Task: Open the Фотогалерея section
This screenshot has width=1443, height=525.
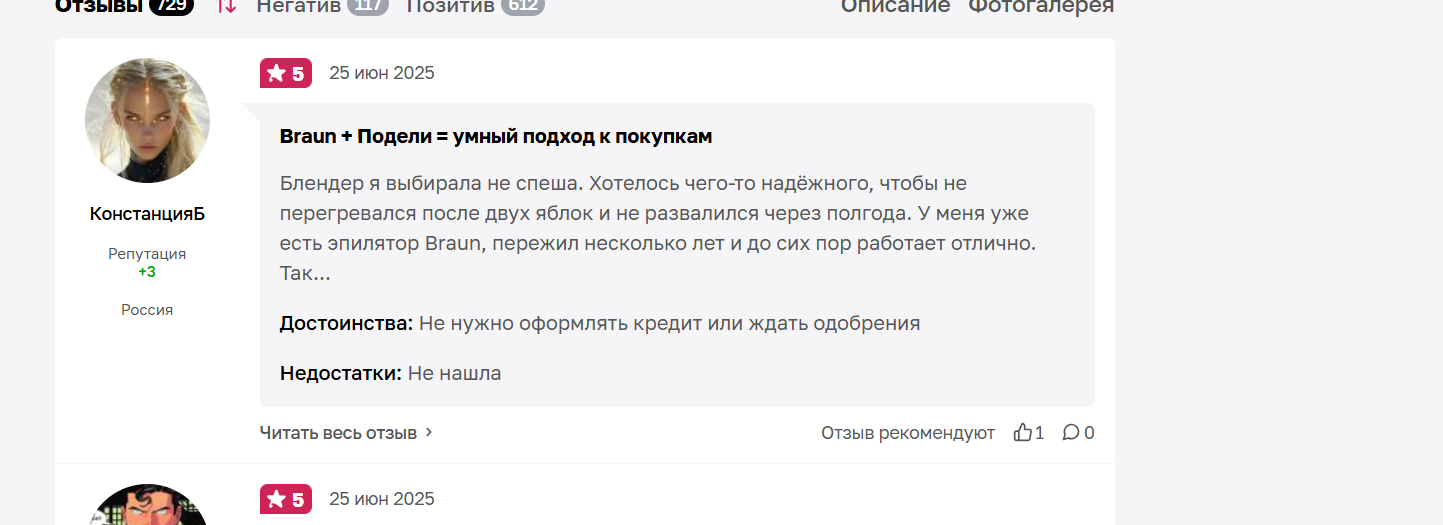Action: (1040, 6)
